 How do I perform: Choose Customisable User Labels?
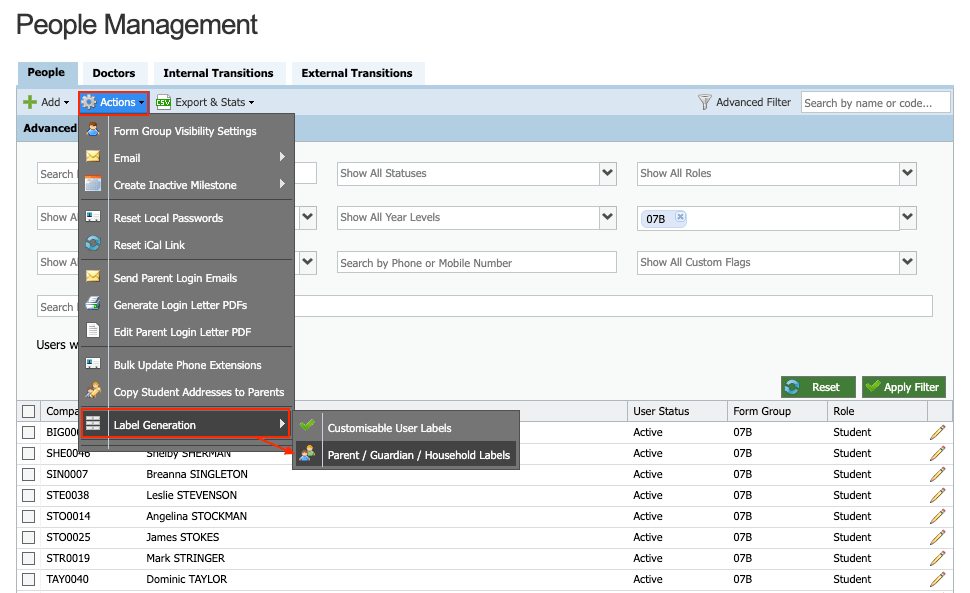point(406,427)
